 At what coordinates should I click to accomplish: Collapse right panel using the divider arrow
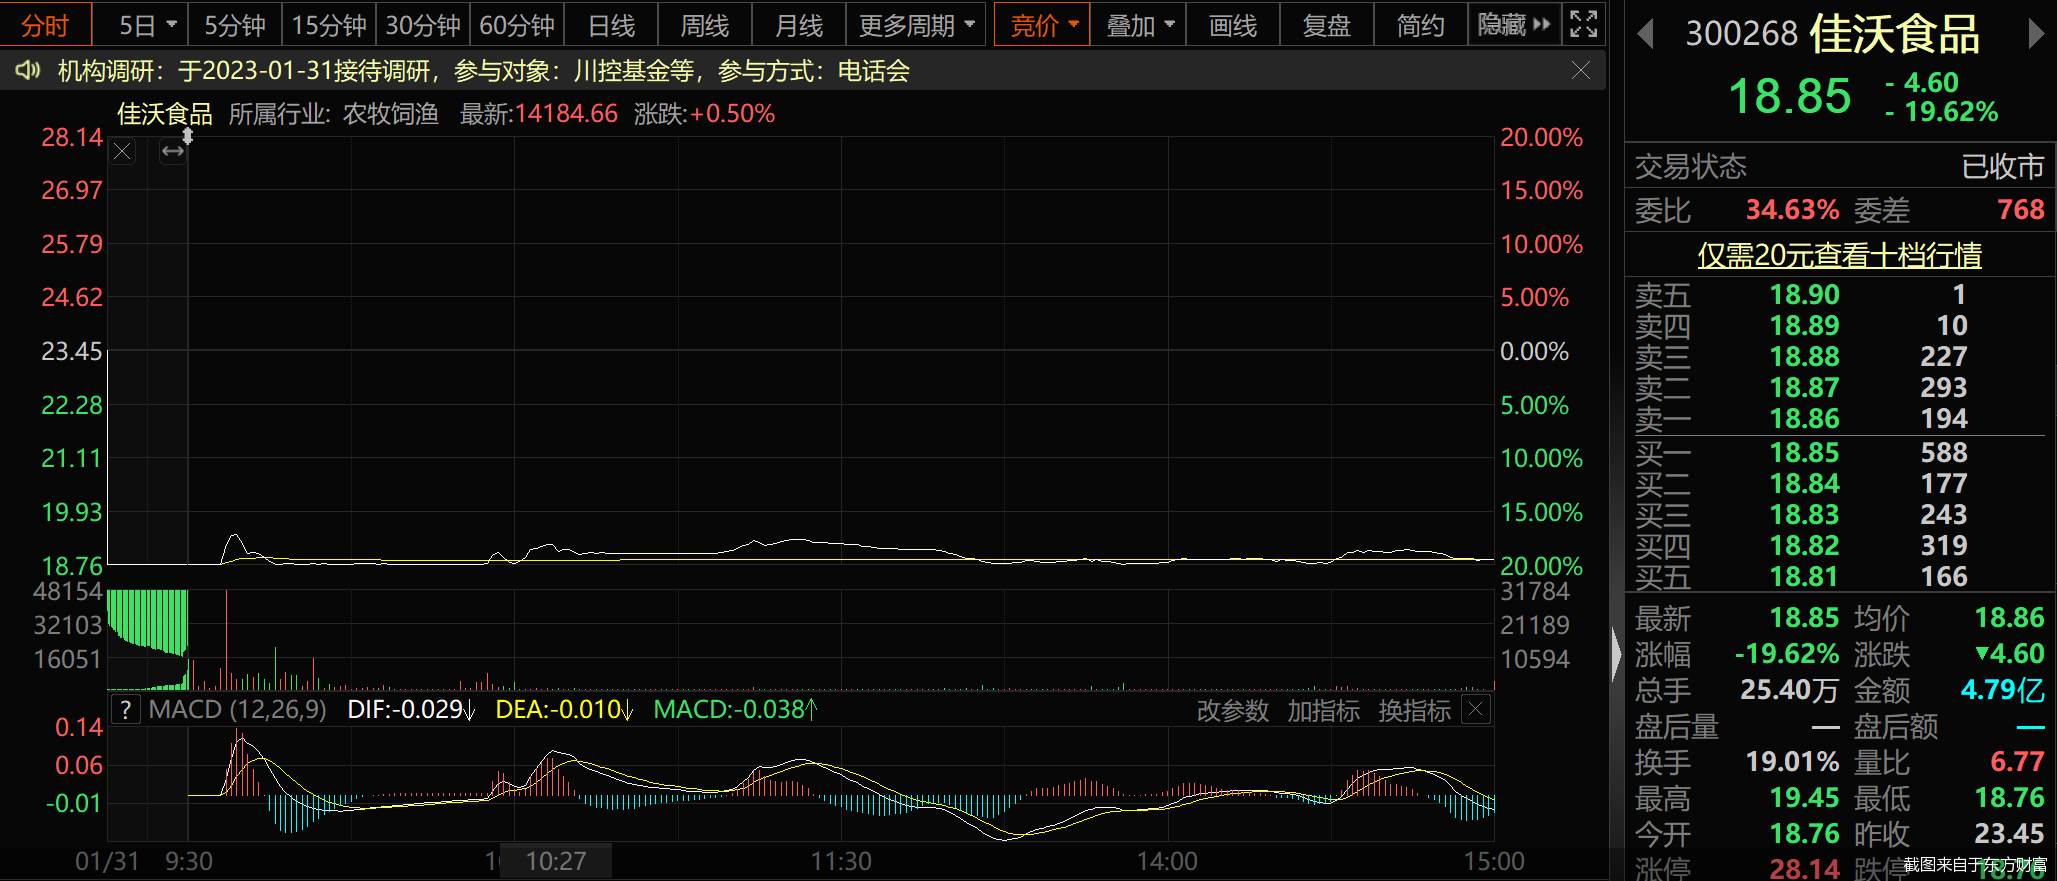pyautogui.click(x=1616, y=655)
